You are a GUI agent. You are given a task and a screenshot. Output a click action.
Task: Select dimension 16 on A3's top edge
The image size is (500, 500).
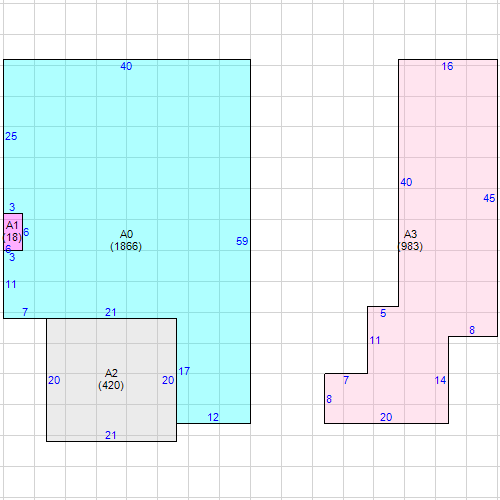447,66
